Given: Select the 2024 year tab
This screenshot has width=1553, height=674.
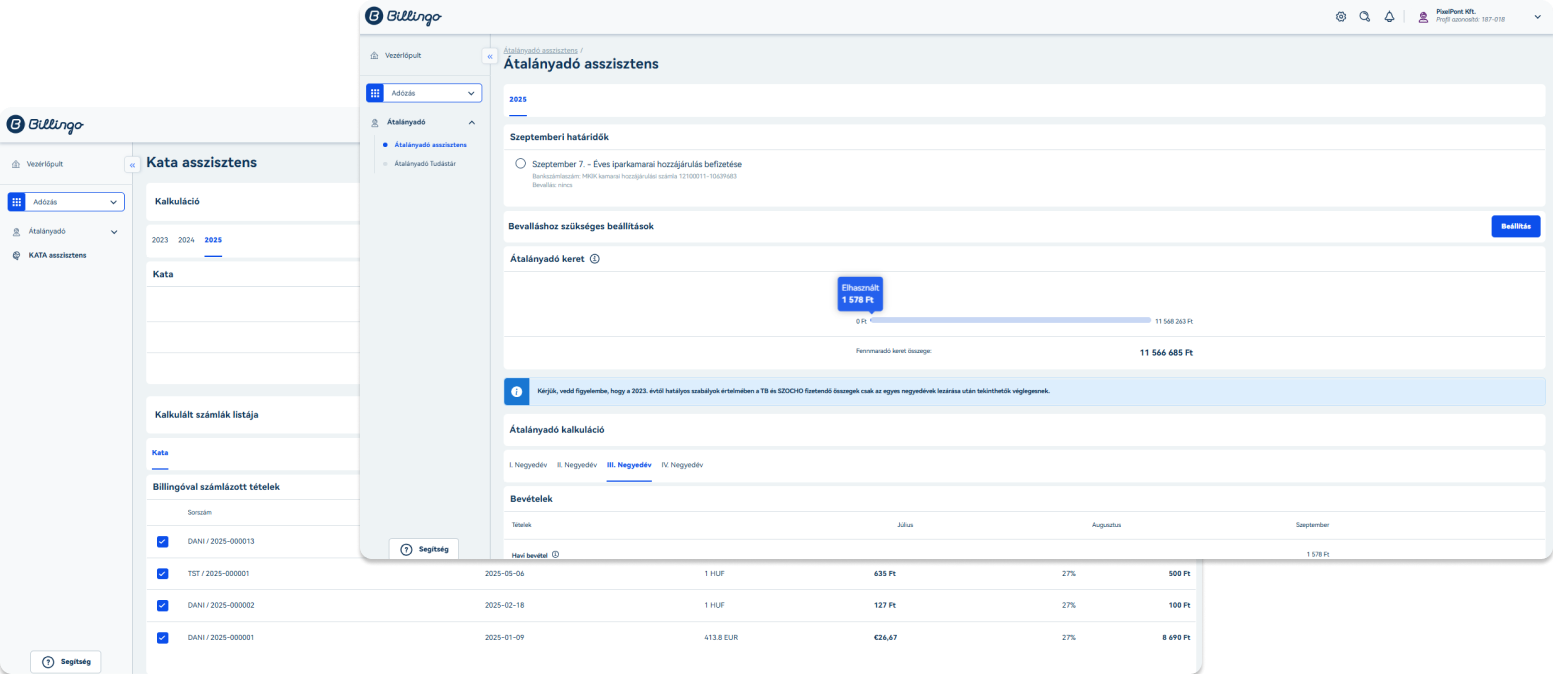Looking at the screenshot, I should 186,240.
